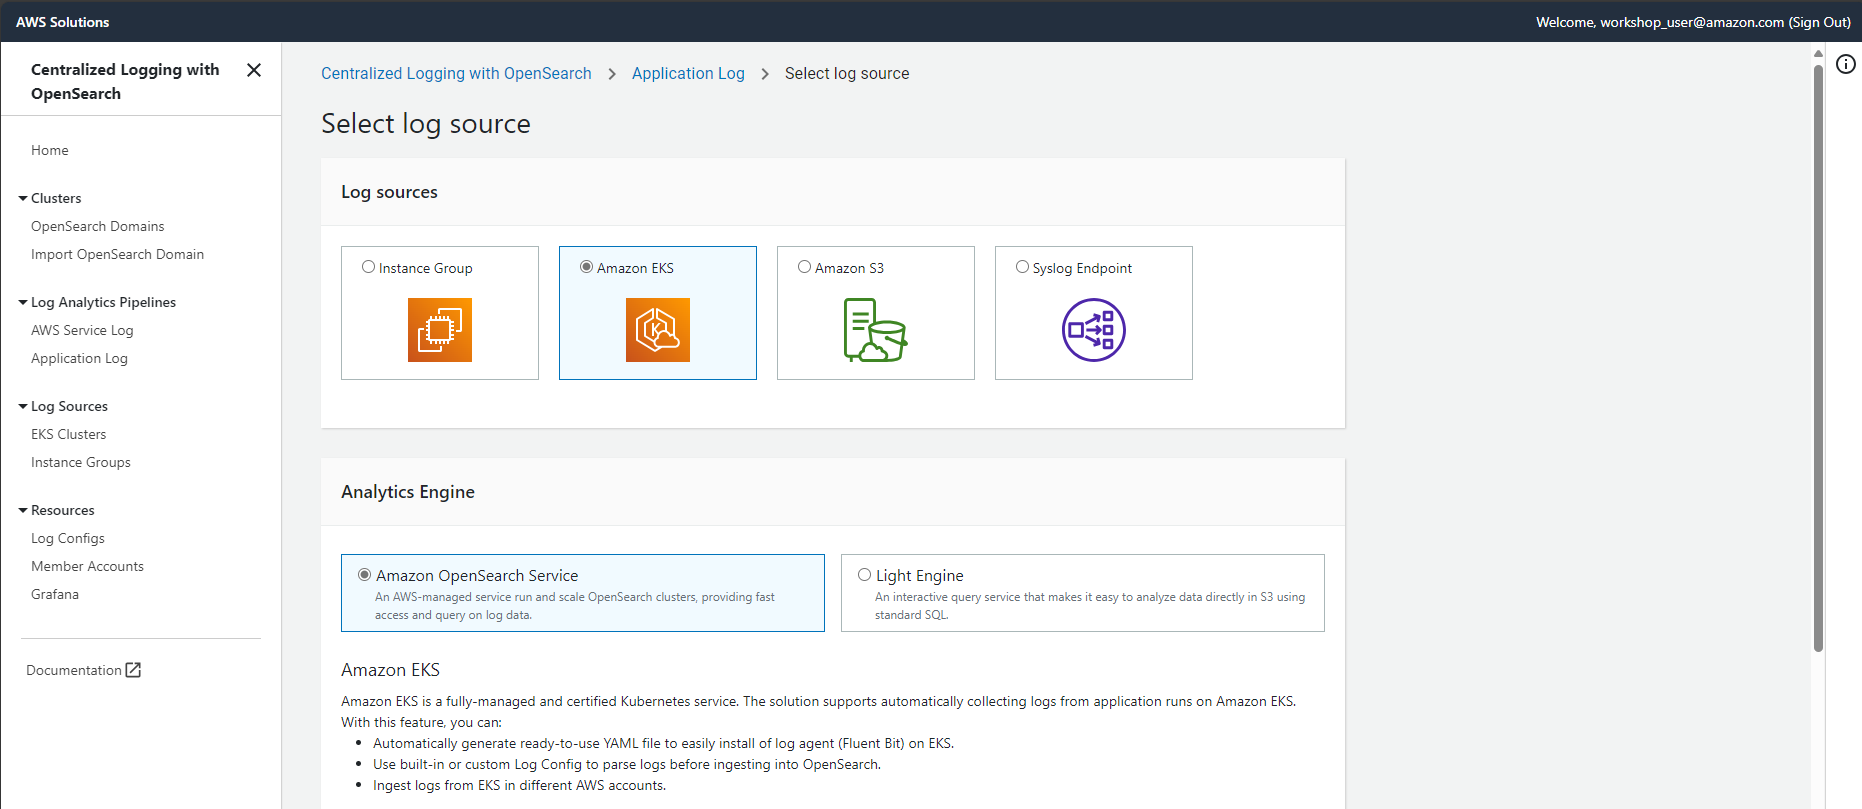Click the page vertical scrollbar

[x=1818, y=358]
